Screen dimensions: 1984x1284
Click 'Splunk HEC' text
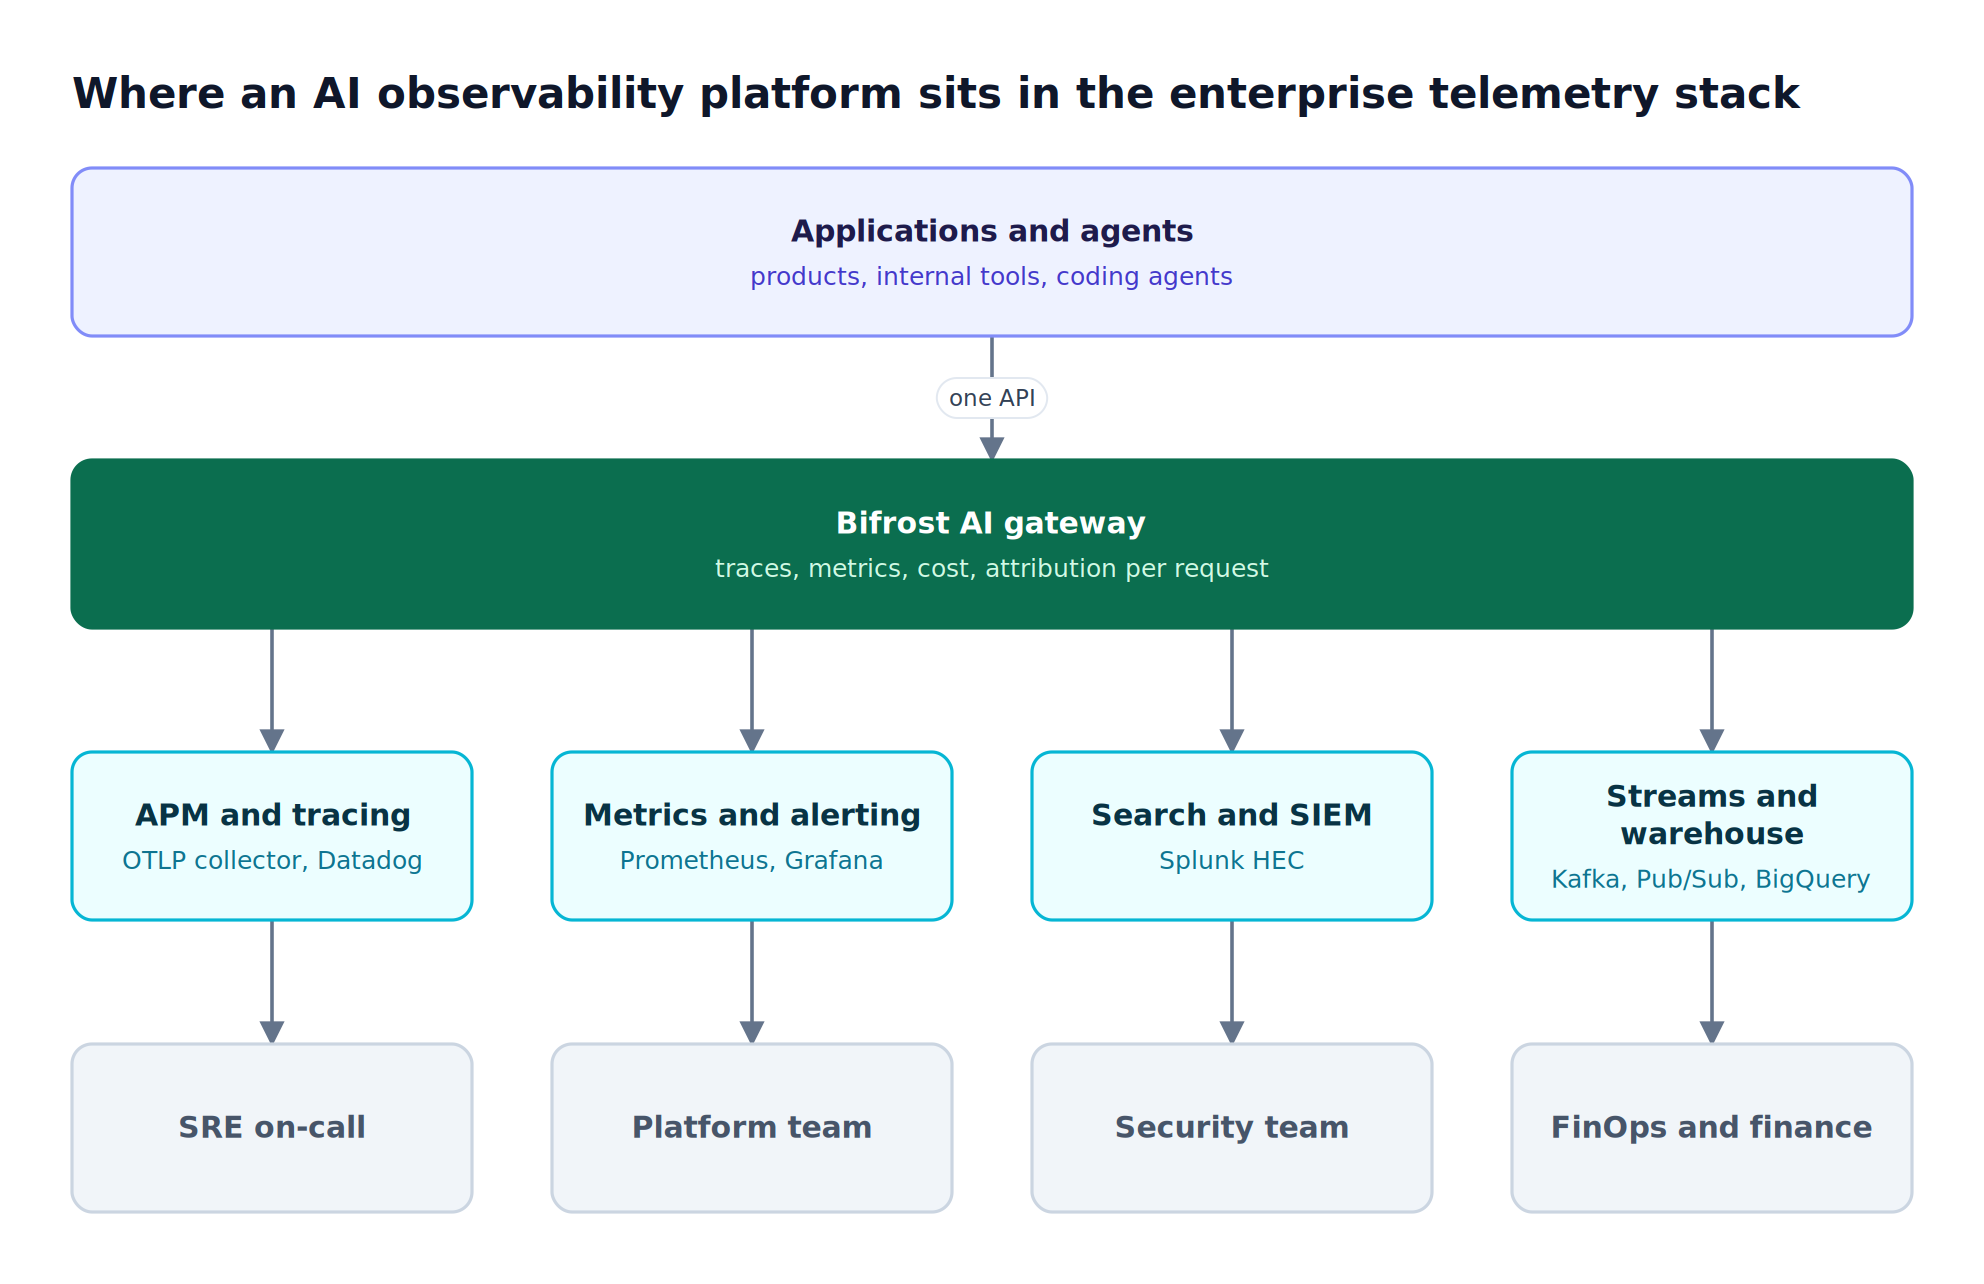pos(1232,861)
